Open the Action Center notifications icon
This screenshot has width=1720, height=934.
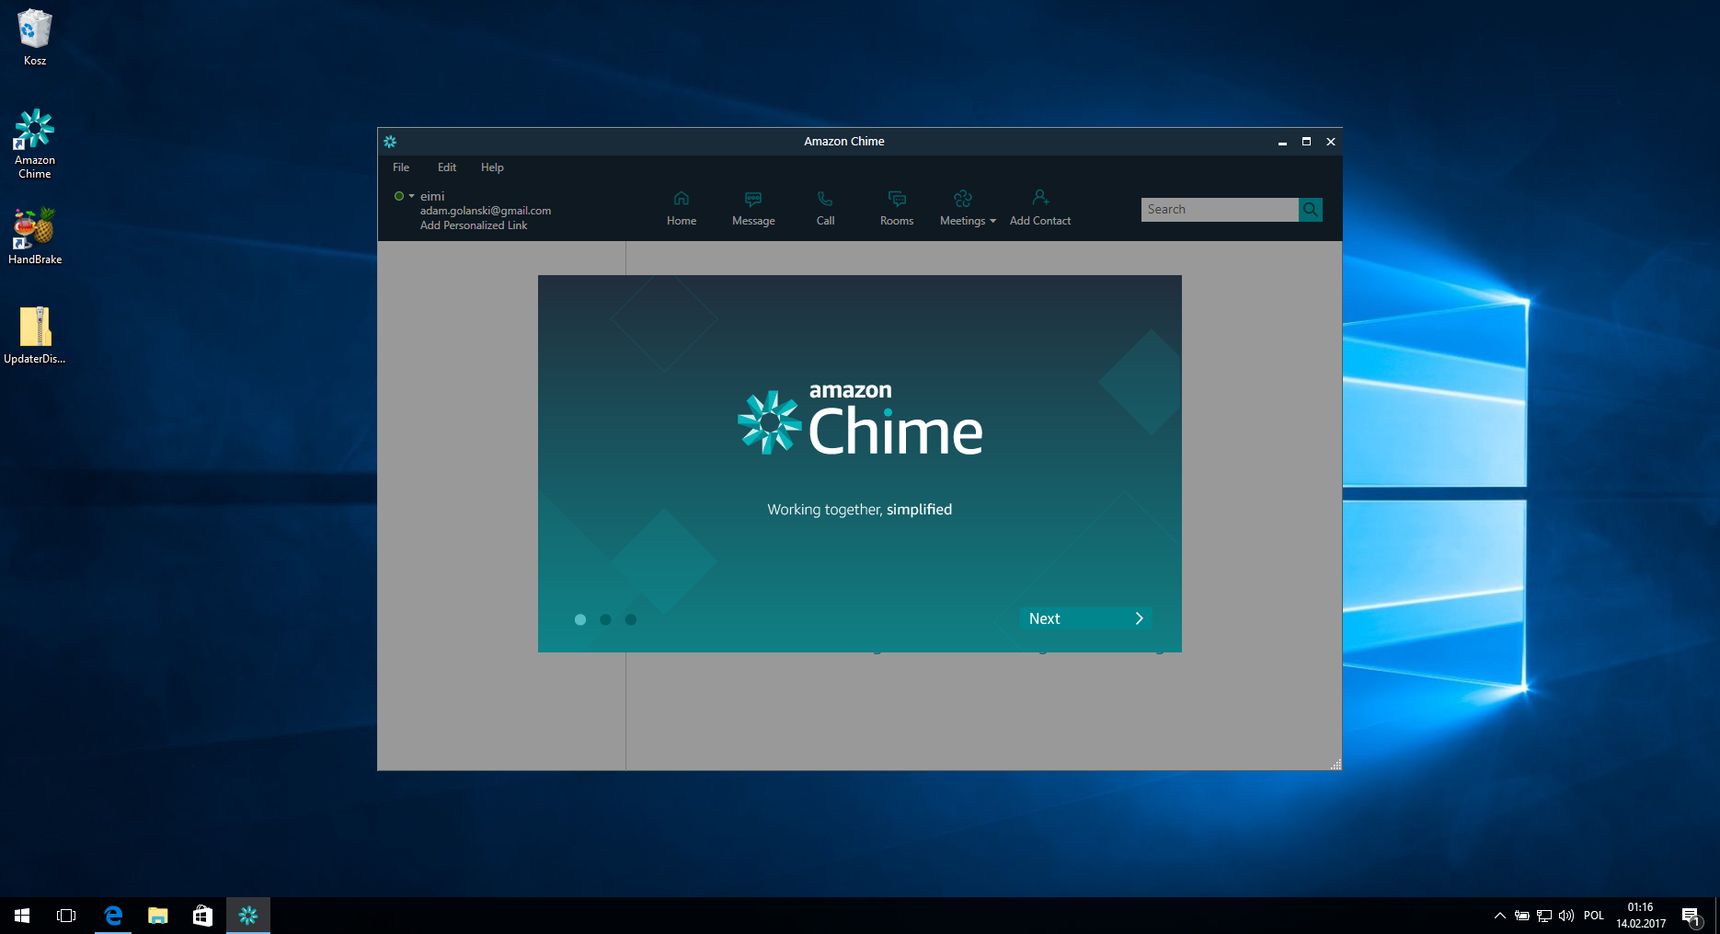[1691, 916]
